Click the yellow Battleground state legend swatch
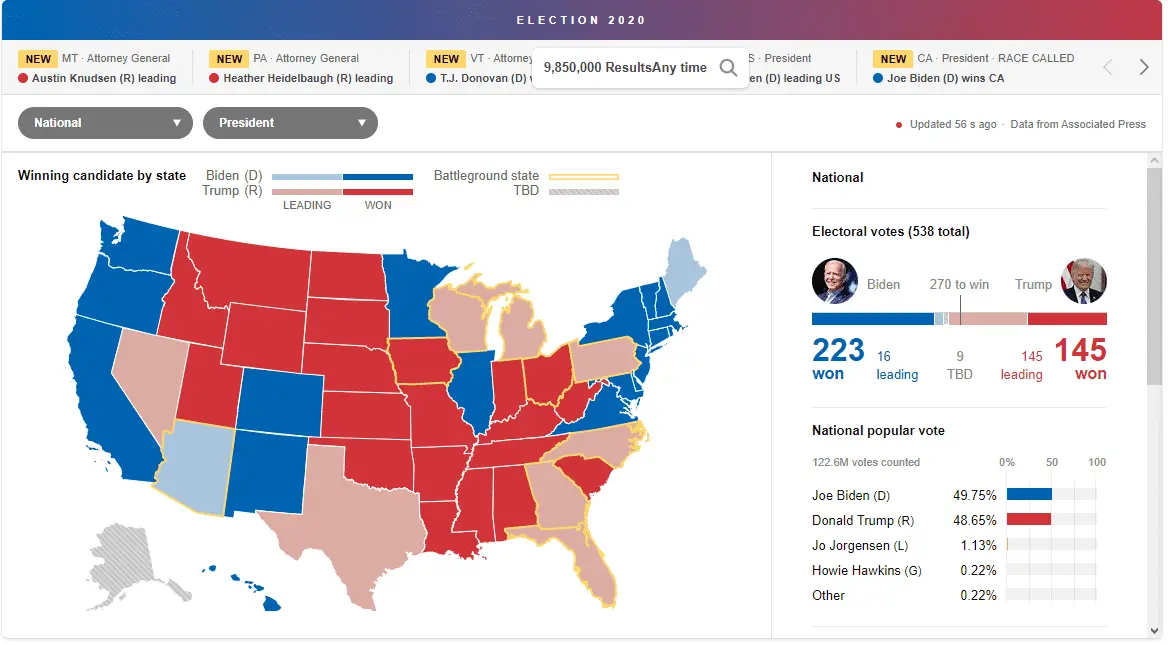Image resolution: width=1168 pixels, height=645 pixels. tap(583, 177)
